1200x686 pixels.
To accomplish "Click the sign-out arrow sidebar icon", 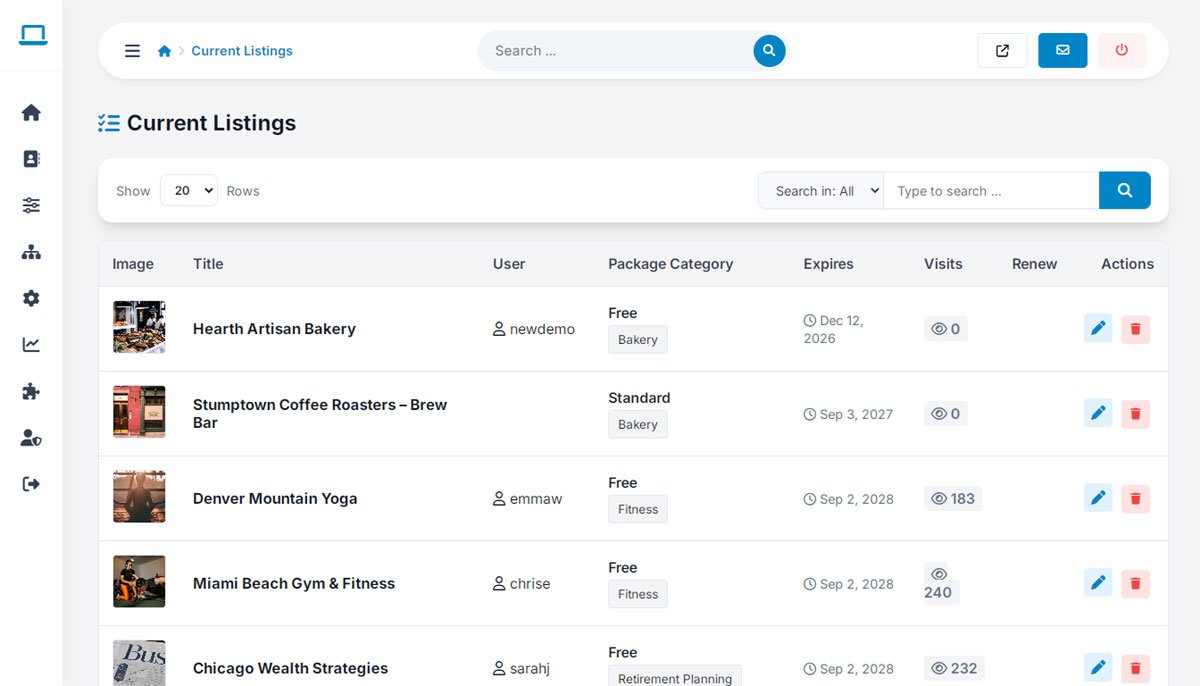I will point(31,484).
